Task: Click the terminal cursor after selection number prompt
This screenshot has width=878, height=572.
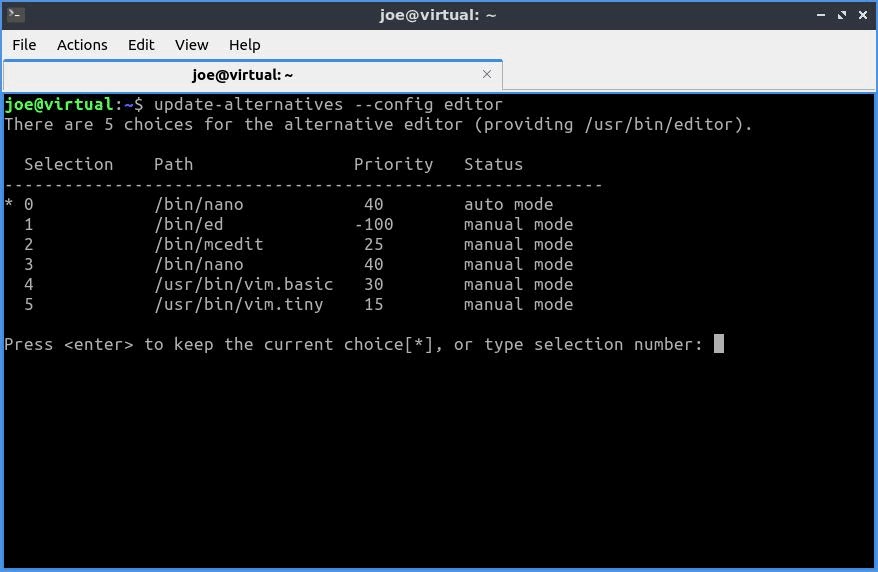Action: pyautogui.click(x=719, y=344)
